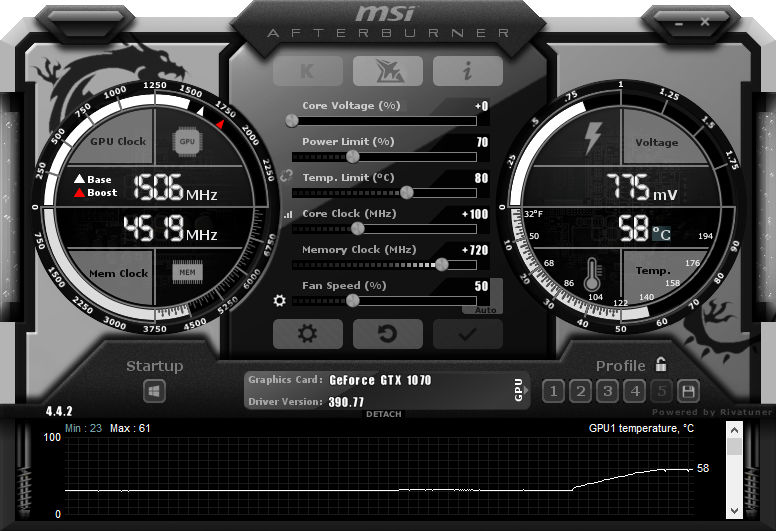The image size is (776, 531).
Task: Toggle link between power and temp limits
Action: (286, 175)
